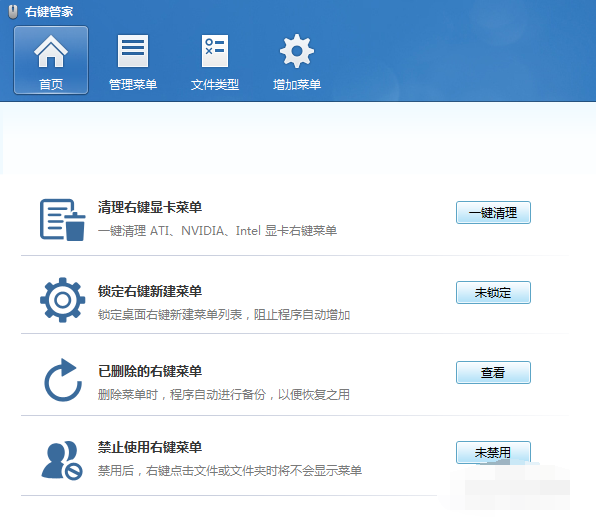
Task: Open the 文件类型 document icon
Action: tap(215, 51)
